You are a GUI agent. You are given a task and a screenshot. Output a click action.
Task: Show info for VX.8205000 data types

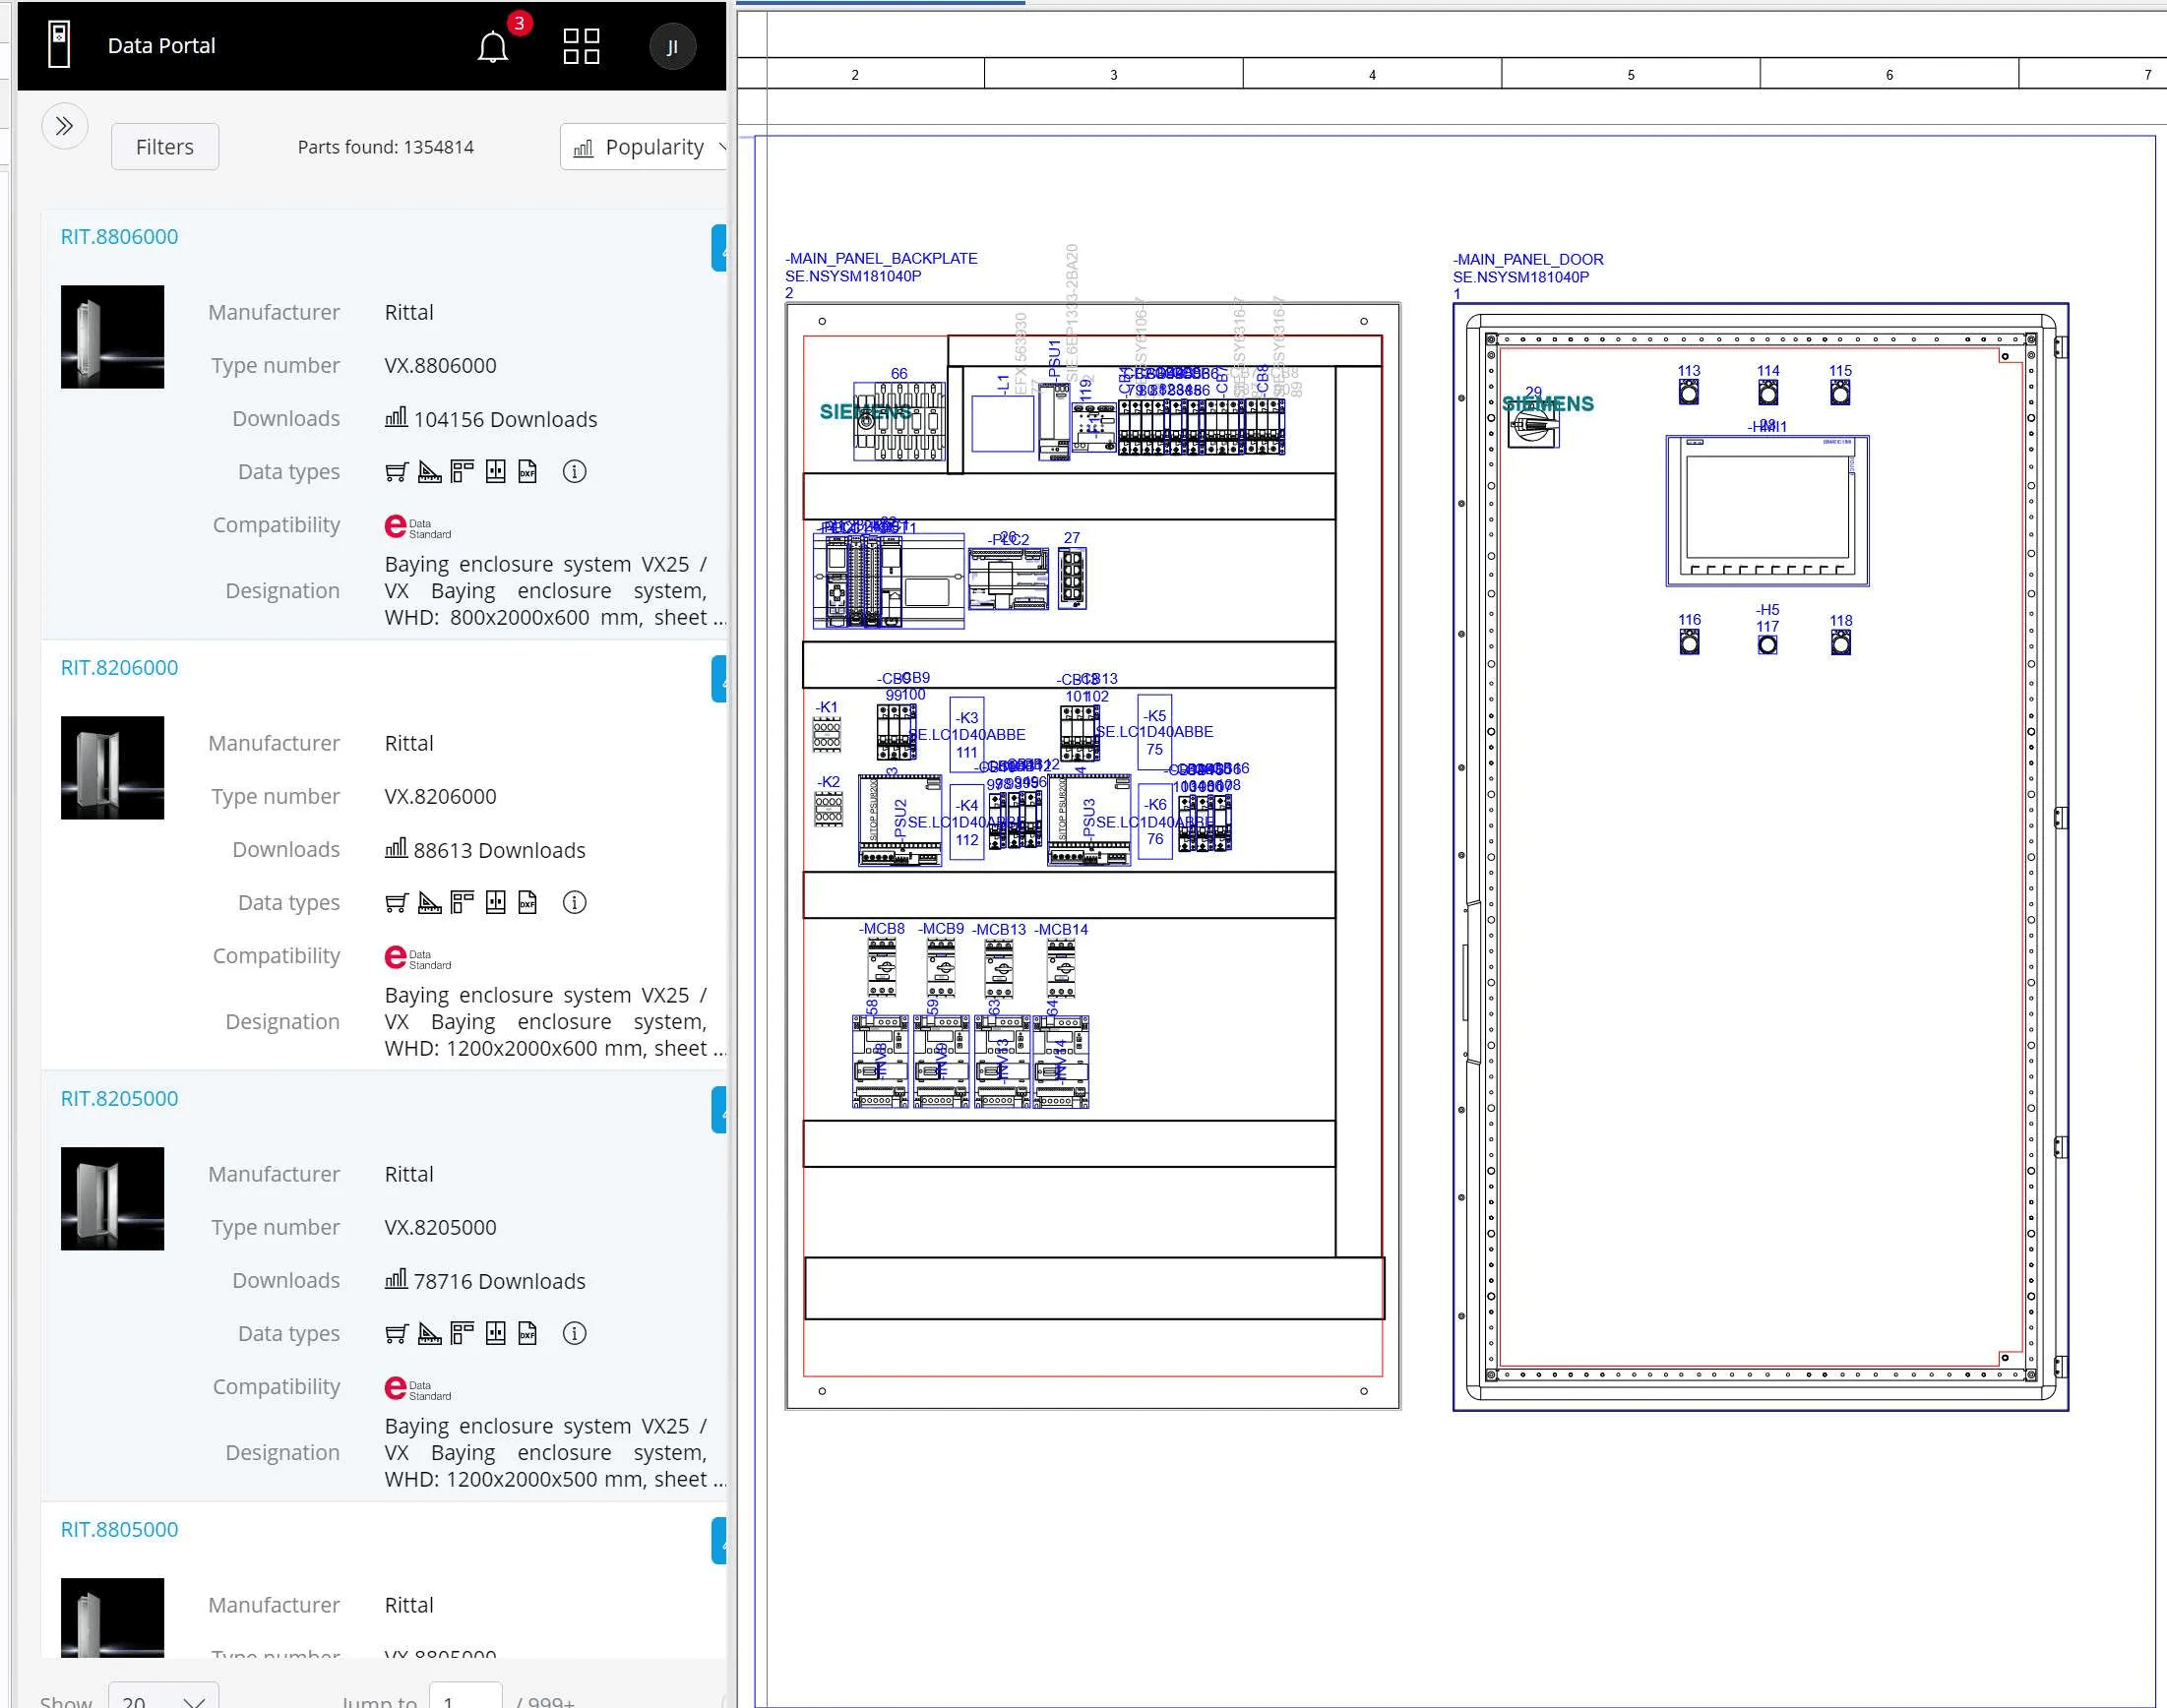(x=574, y=1334)
